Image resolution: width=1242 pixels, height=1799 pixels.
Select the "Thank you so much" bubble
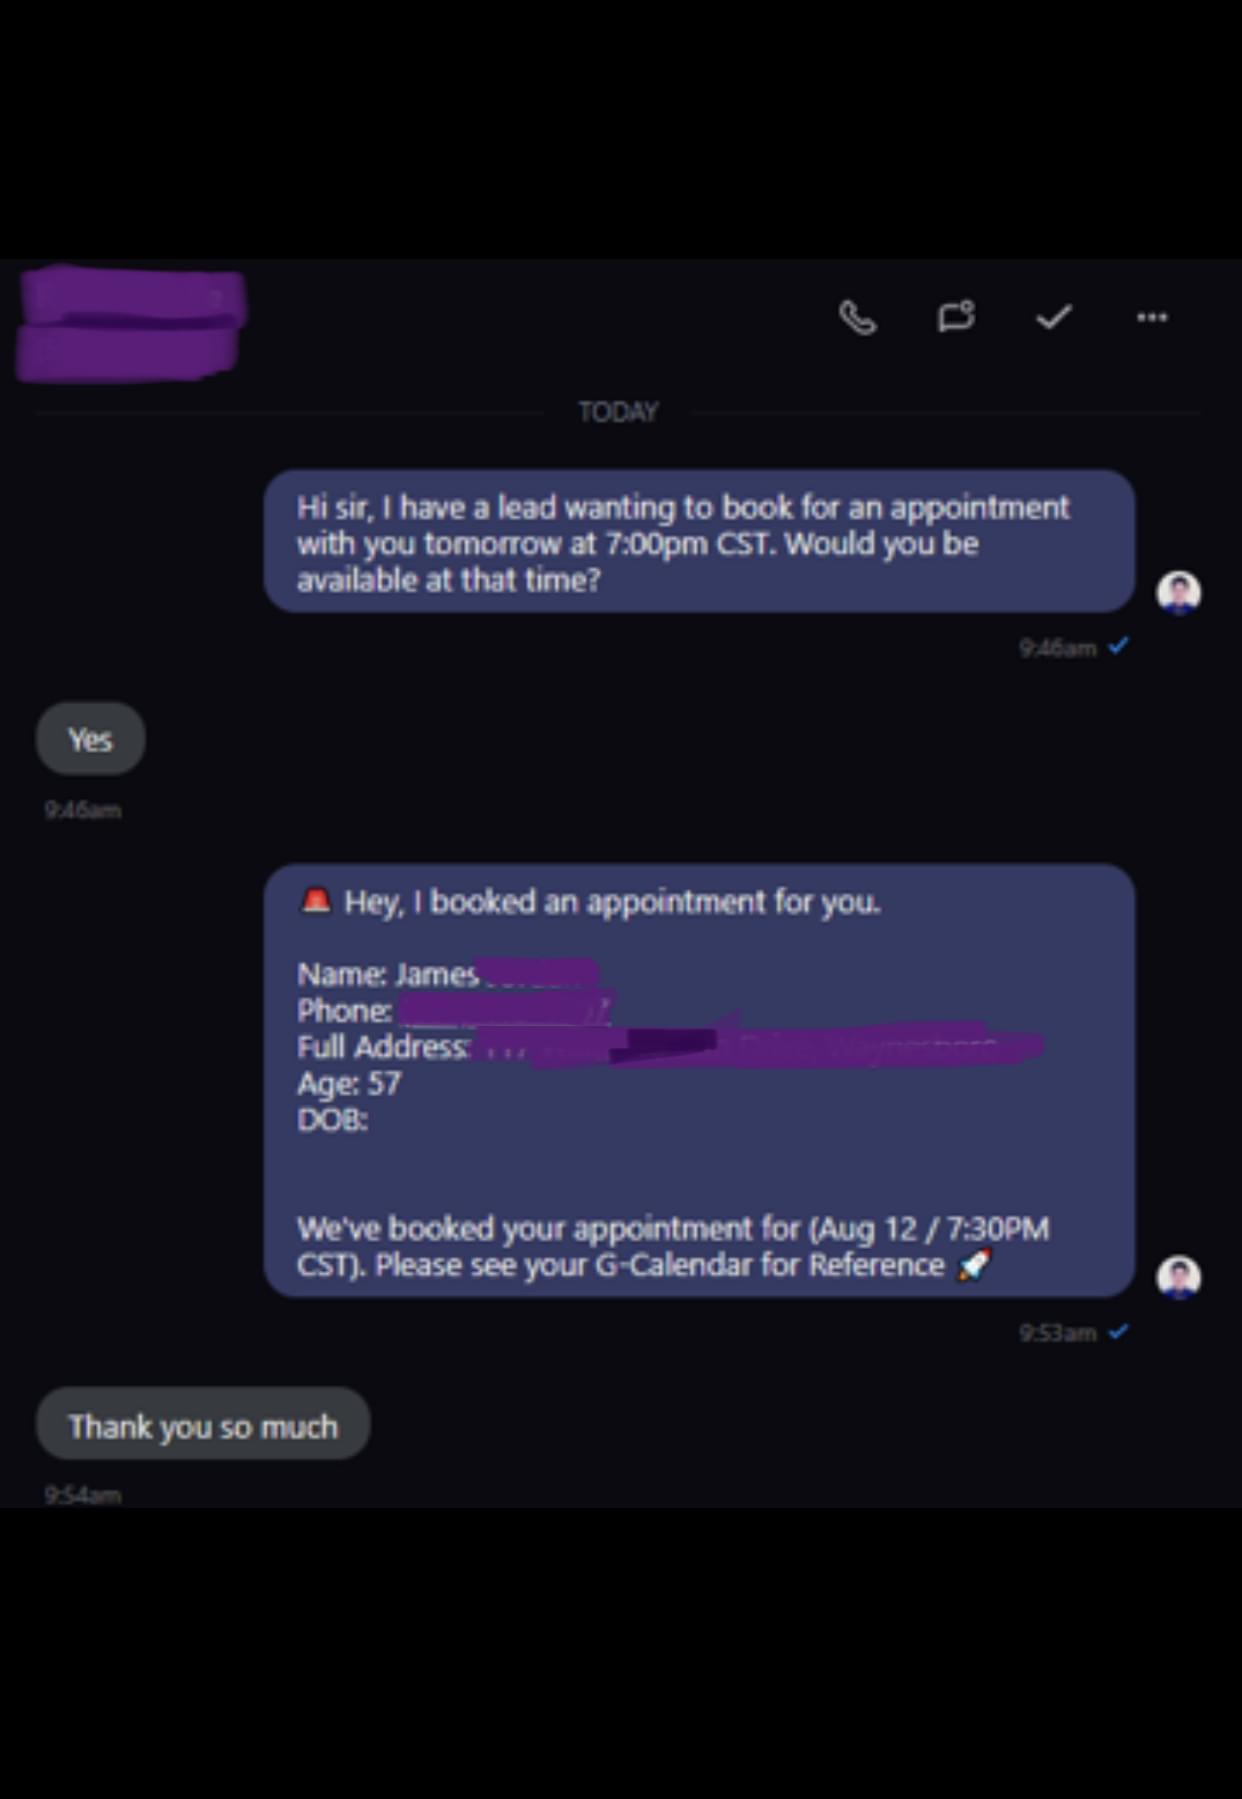click(x=203, y=1423)
